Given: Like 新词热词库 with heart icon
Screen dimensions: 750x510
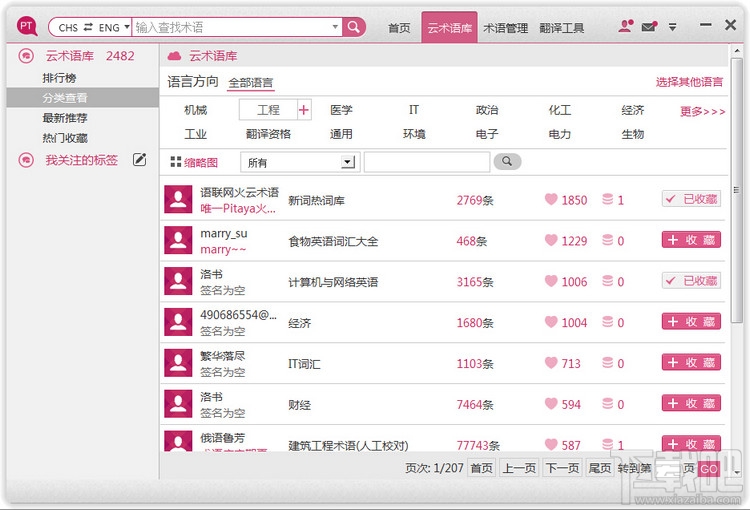Looking at the screenshot, I should 551,199.
